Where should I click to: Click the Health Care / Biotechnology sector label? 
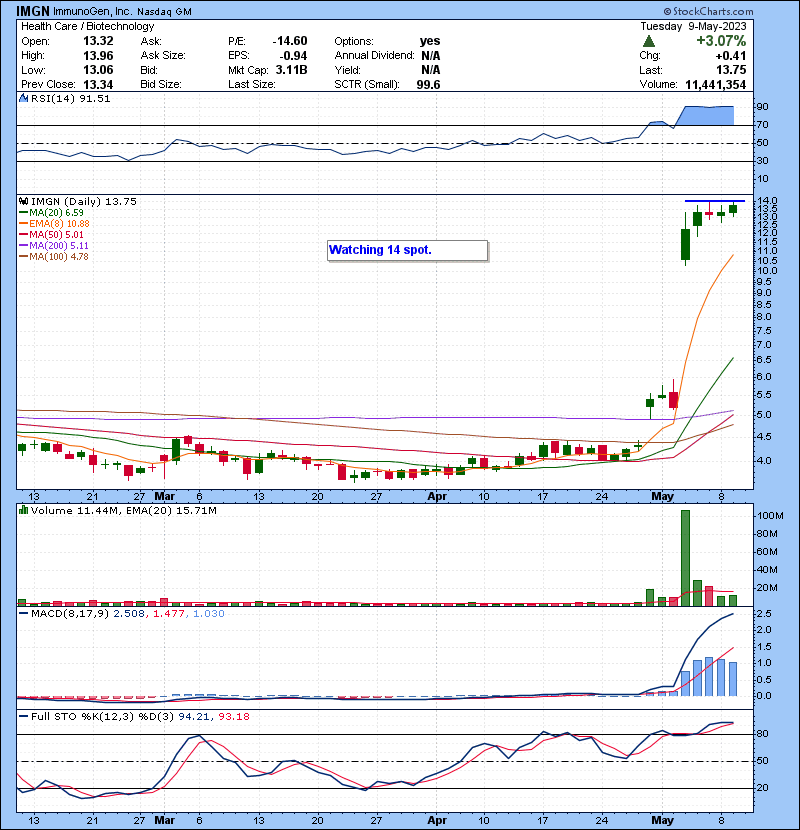[87, 26]
